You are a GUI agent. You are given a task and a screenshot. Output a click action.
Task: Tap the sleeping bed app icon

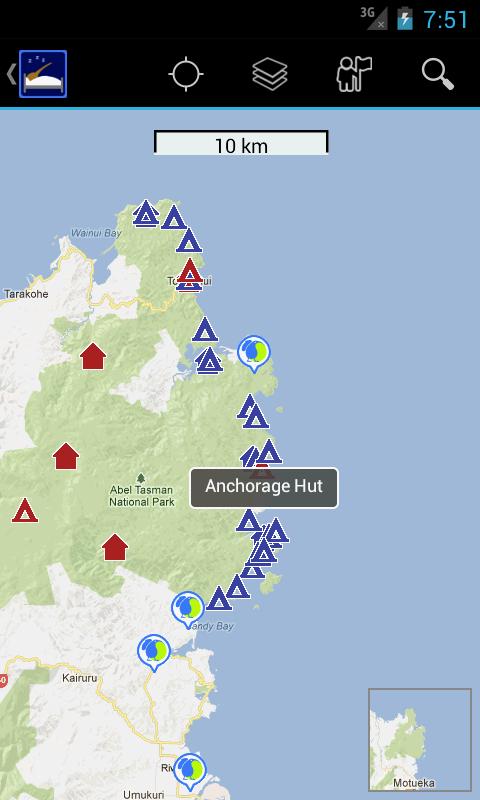point(43,74)
